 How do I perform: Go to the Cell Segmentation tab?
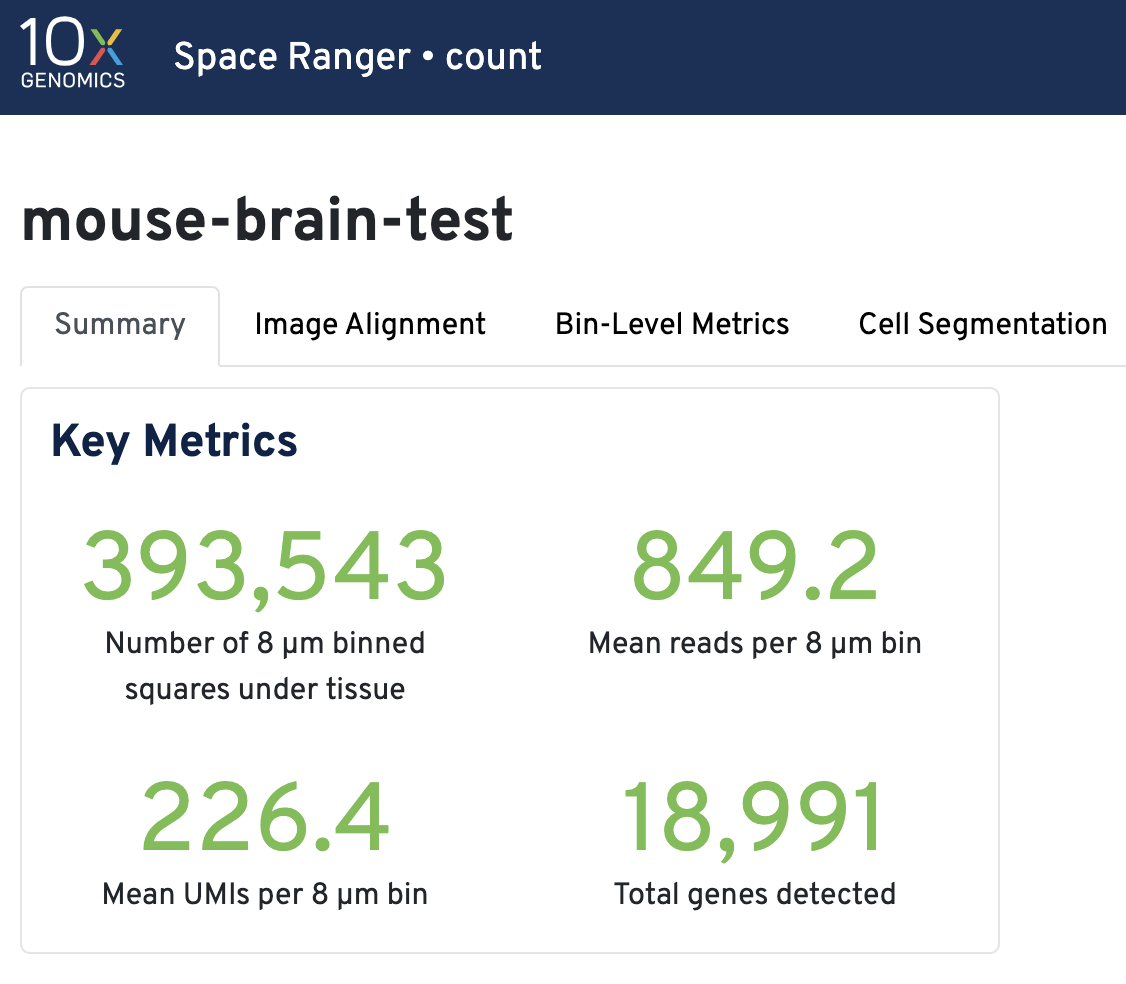click(x=982, y=325)
